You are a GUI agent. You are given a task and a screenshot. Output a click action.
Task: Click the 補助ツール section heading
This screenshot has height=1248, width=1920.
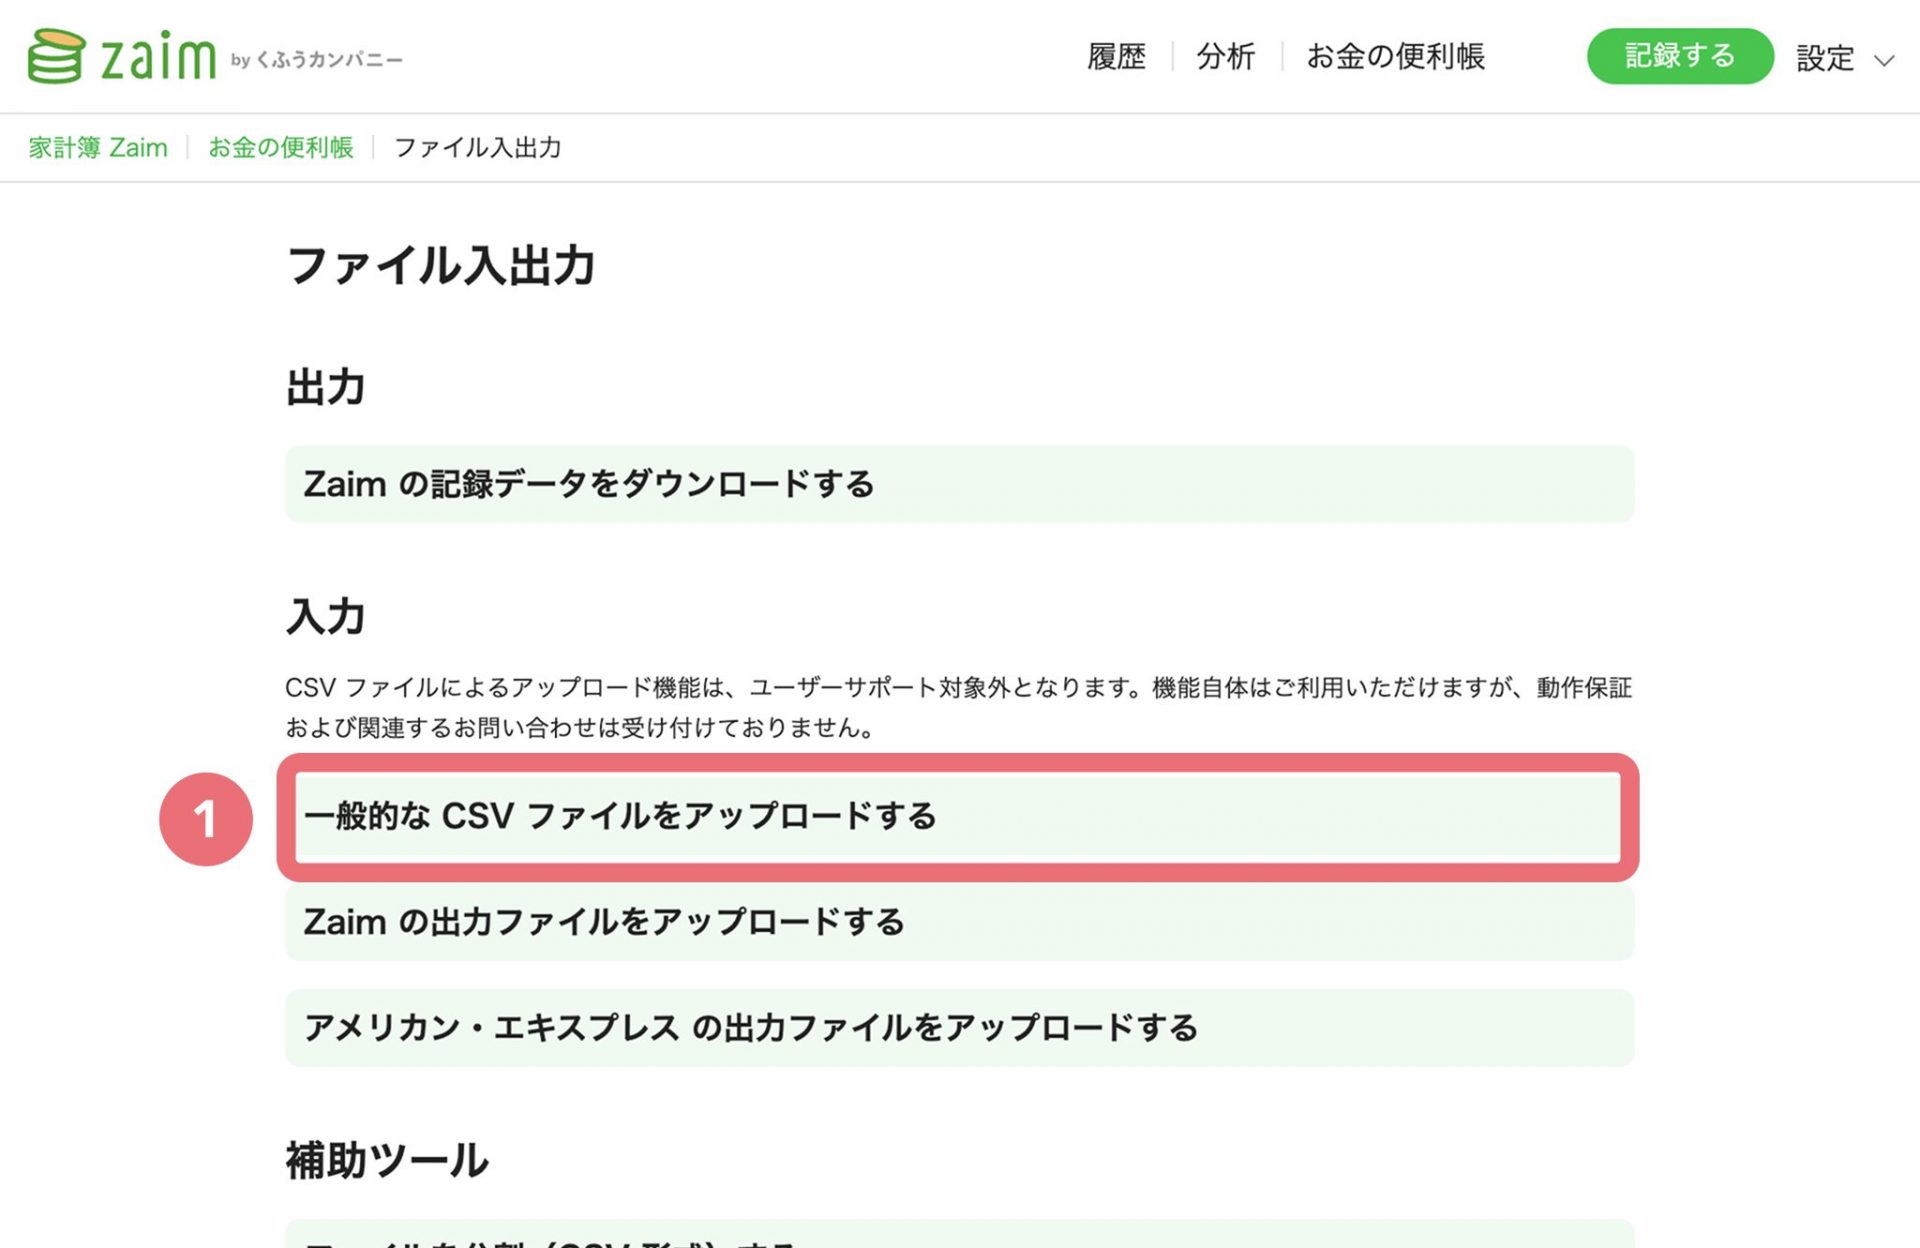(387, 1161)
